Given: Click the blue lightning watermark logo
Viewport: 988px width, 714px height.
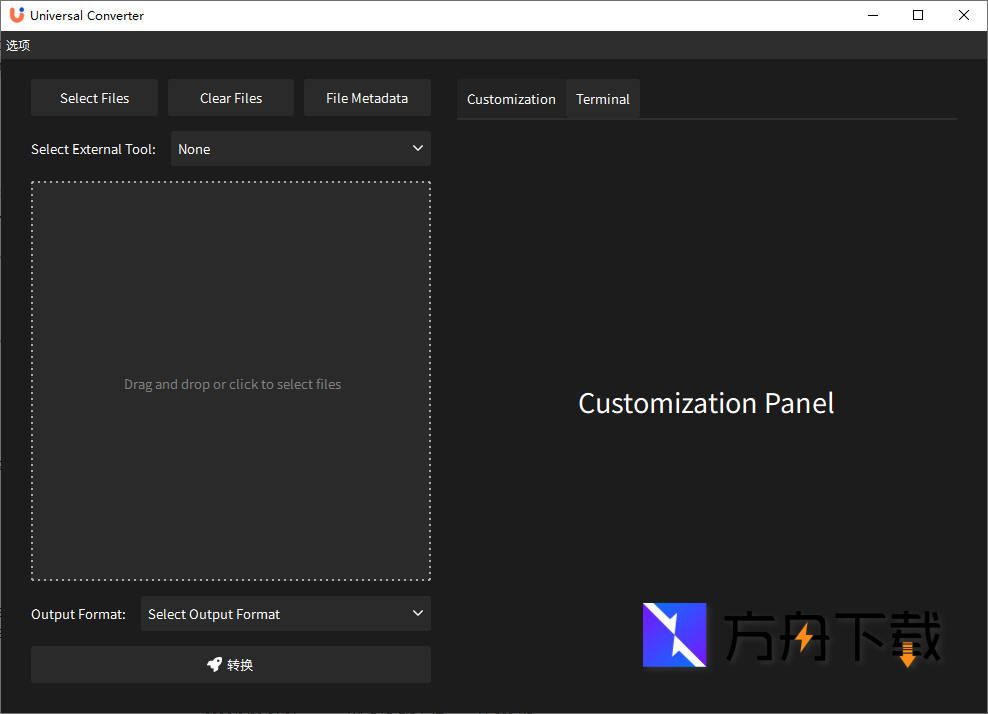Looking at the screenshot, I should pyautogui.click(x=674, y=635).
